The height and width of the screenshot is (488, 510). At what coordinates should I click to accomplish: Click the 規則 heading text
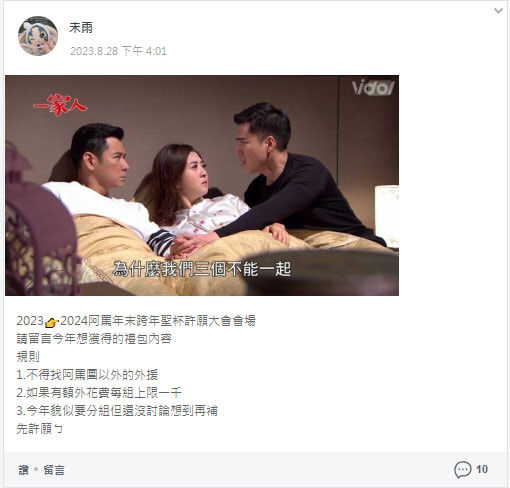28,357
